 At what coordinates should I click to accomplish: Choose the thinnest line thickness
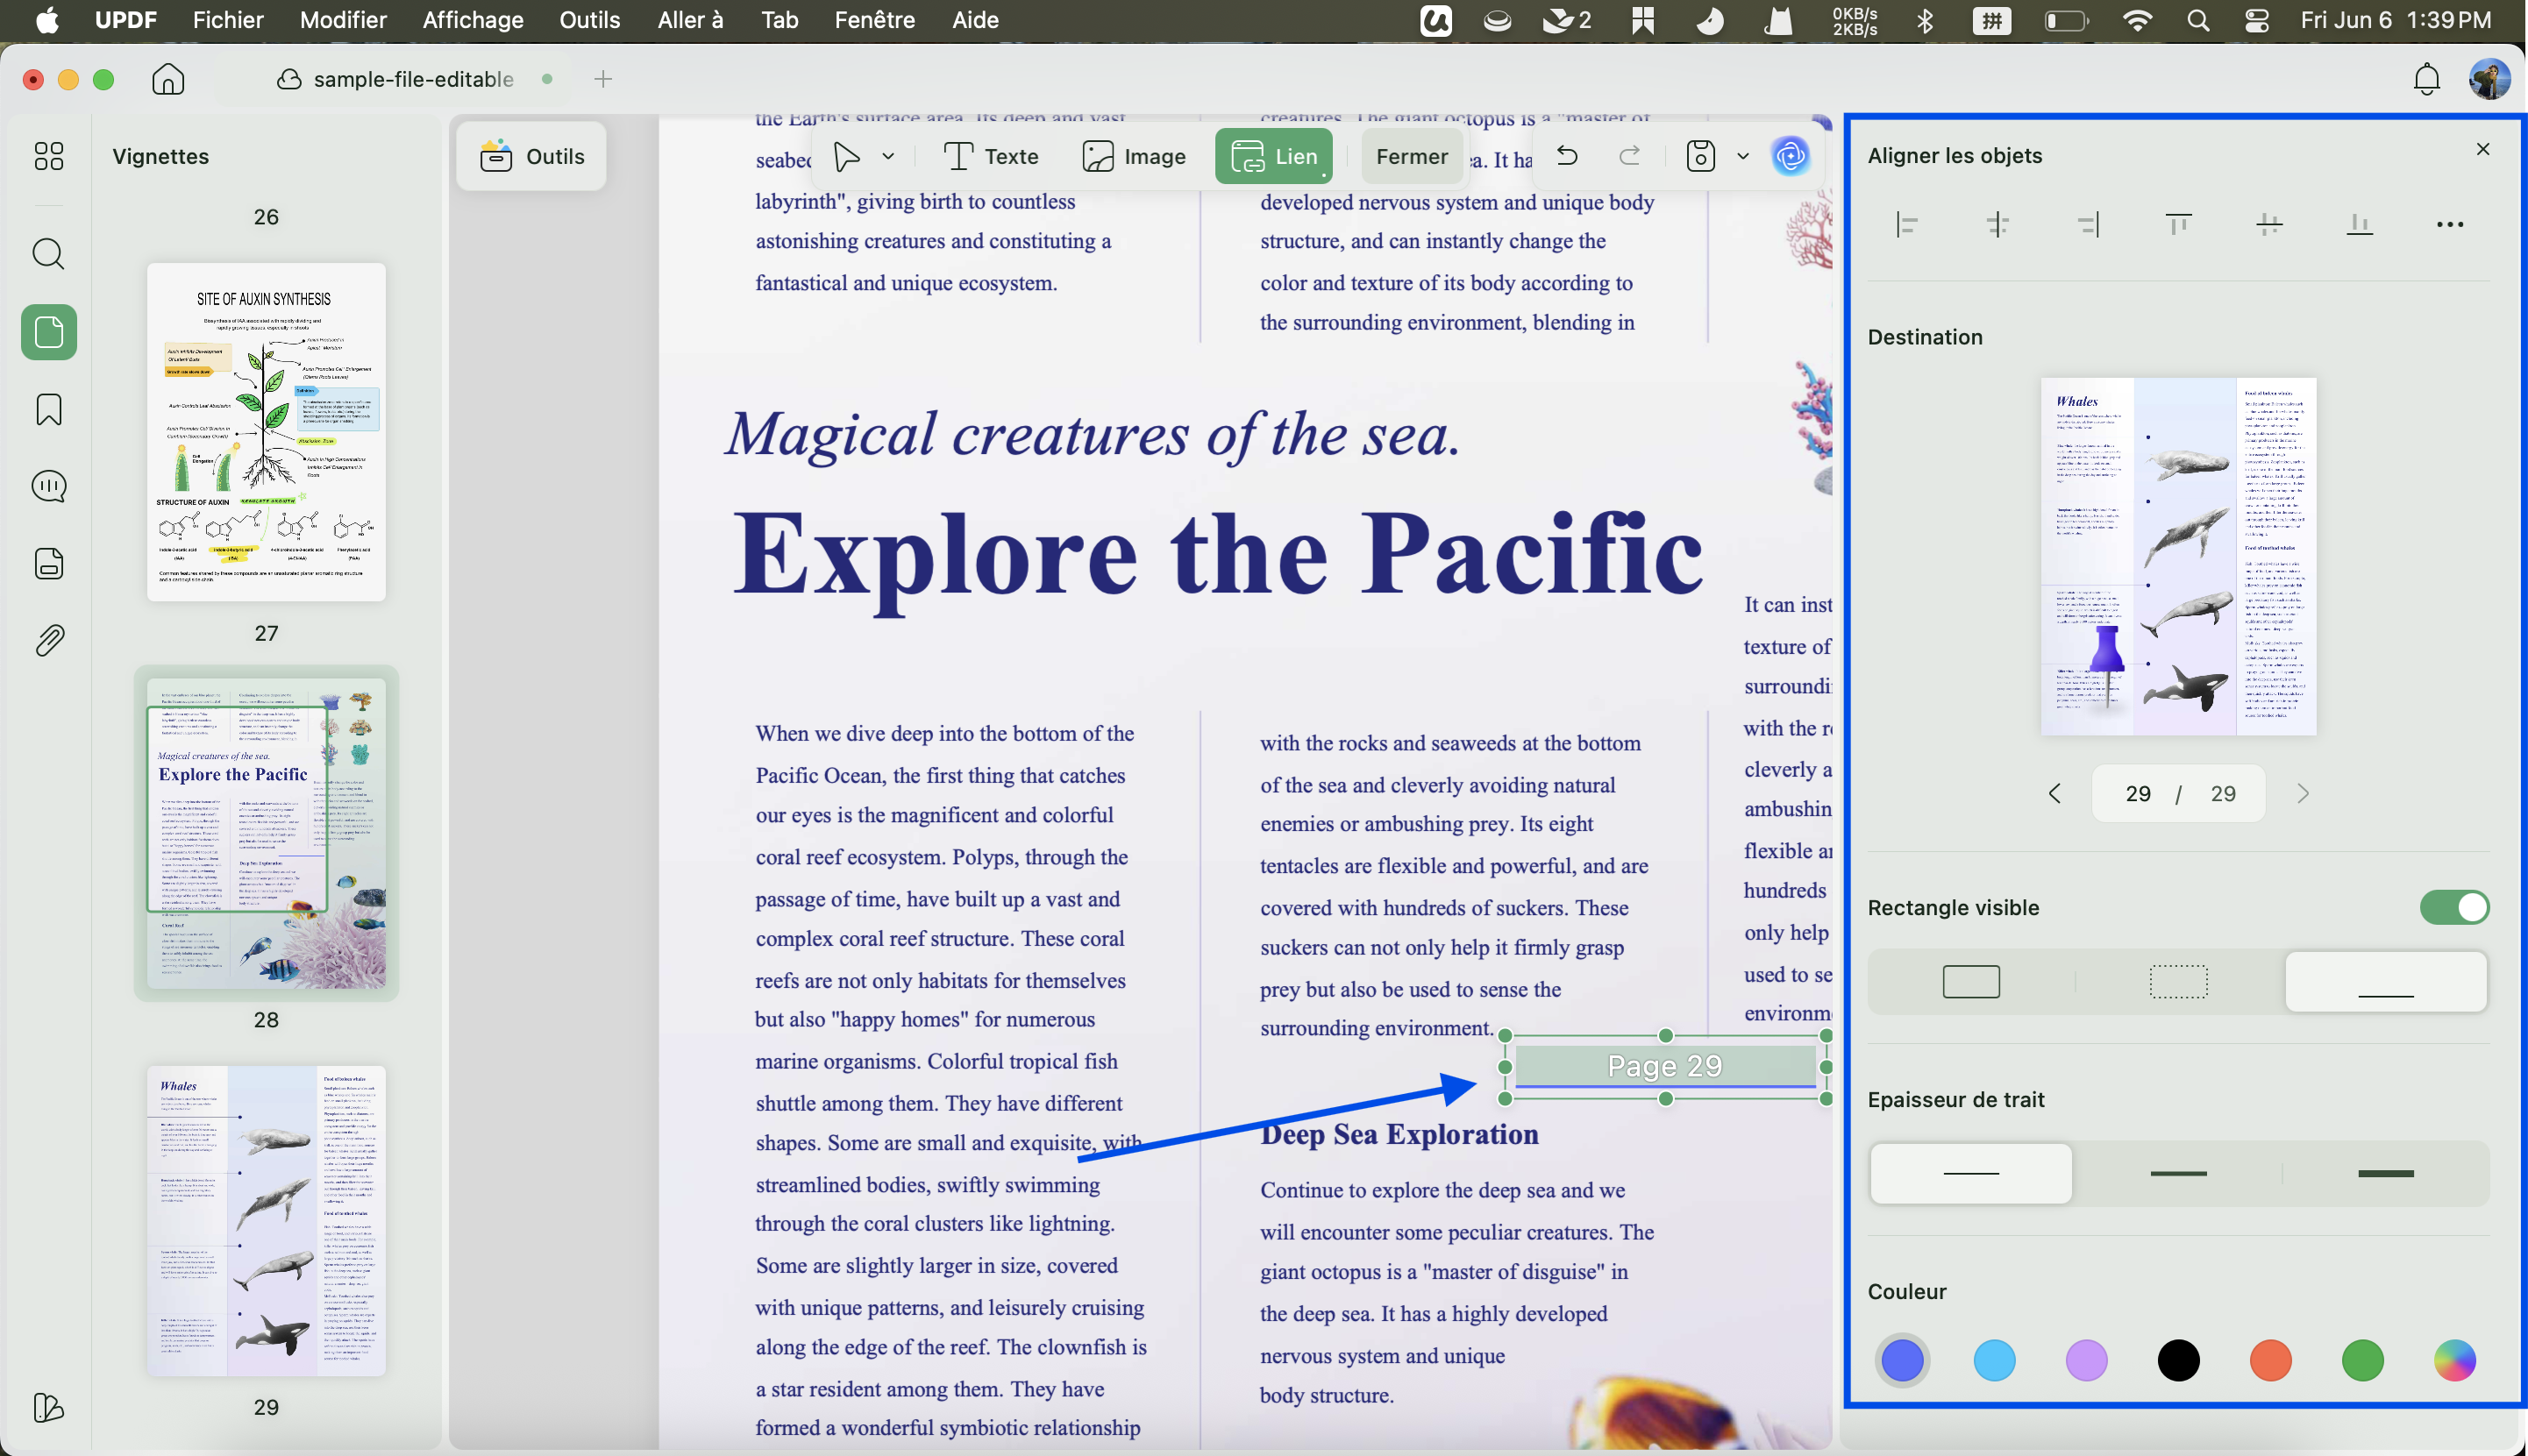(1971, 1174)
